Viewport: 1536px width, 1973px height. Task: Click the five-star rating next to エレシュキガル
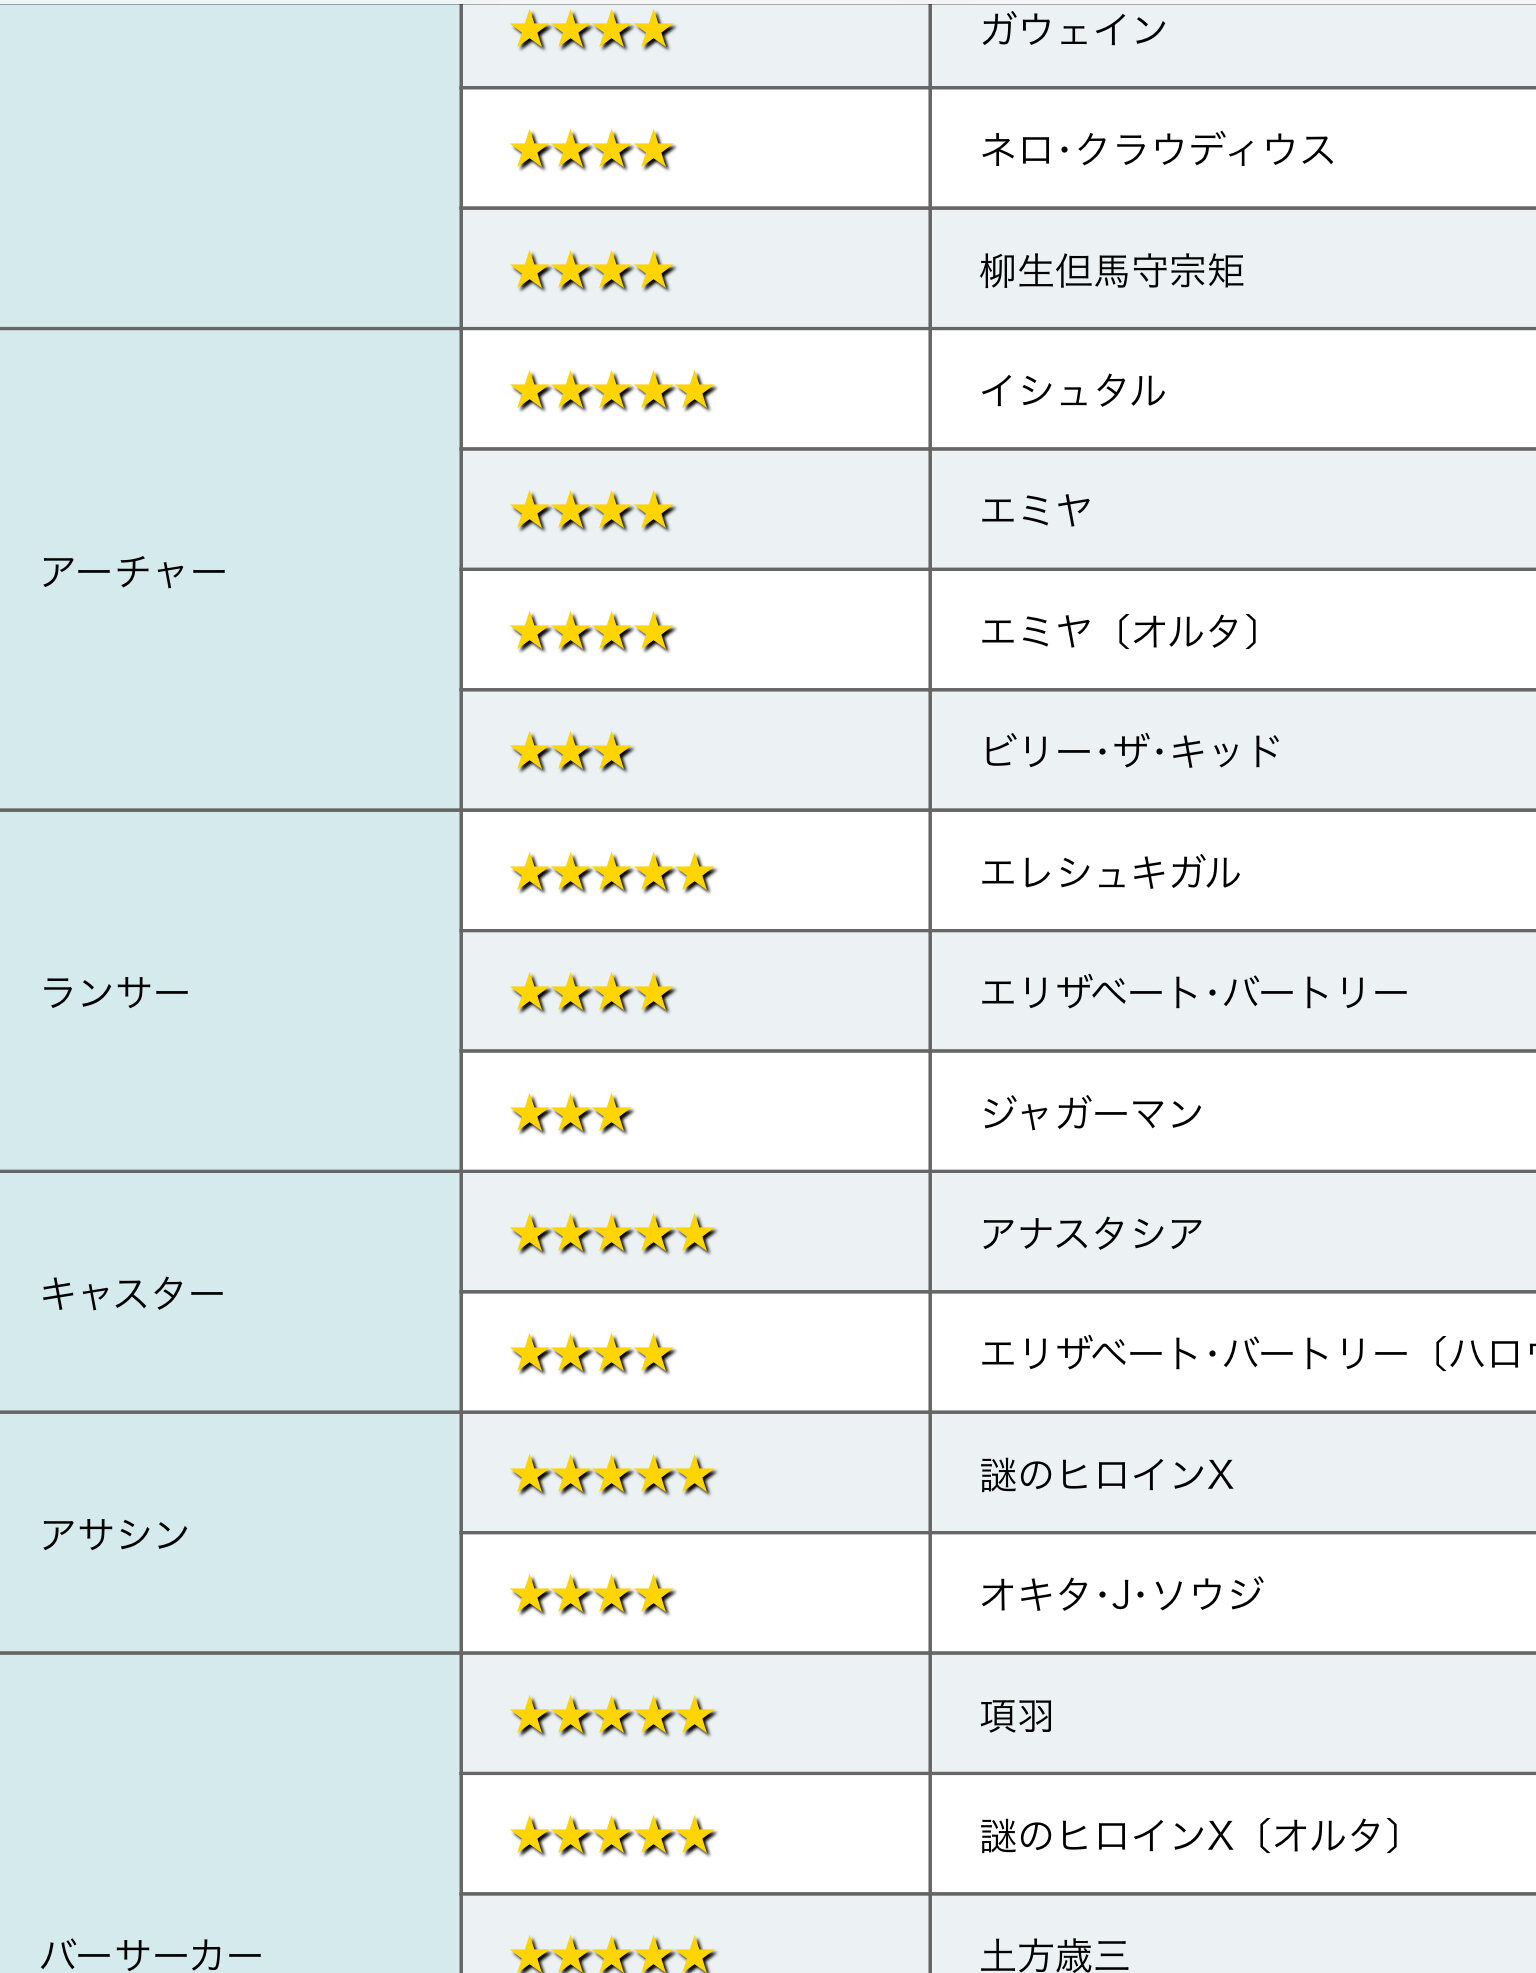point(612,874)
